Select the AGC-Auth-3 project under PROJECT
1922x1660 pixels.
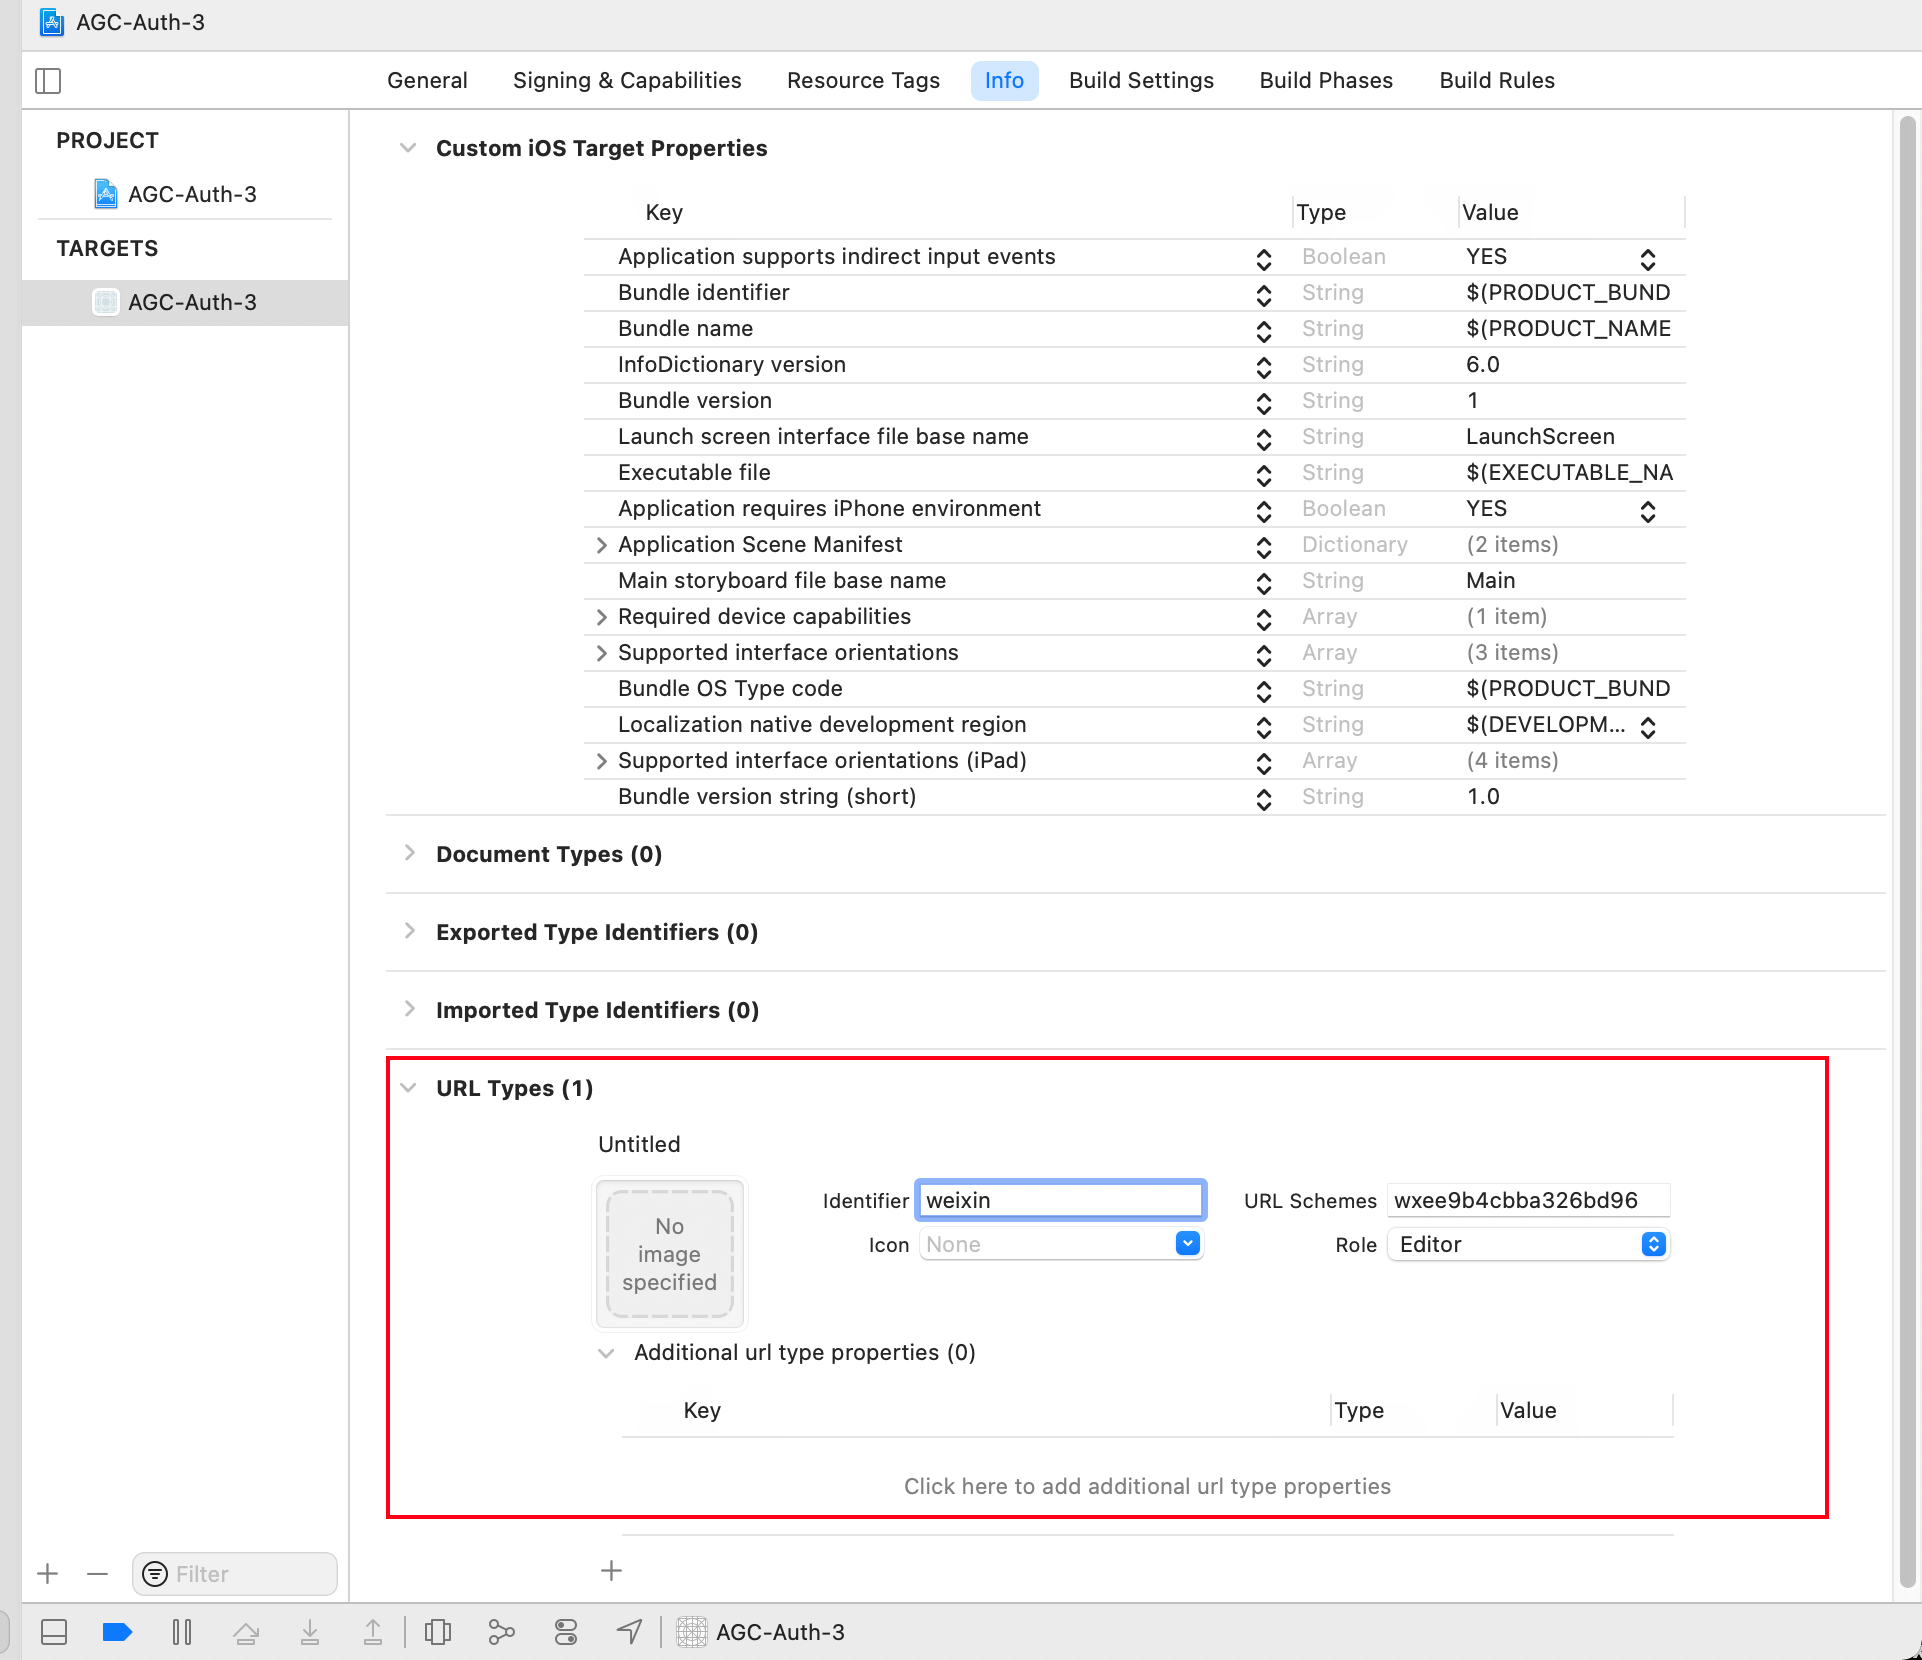point(192,194)
